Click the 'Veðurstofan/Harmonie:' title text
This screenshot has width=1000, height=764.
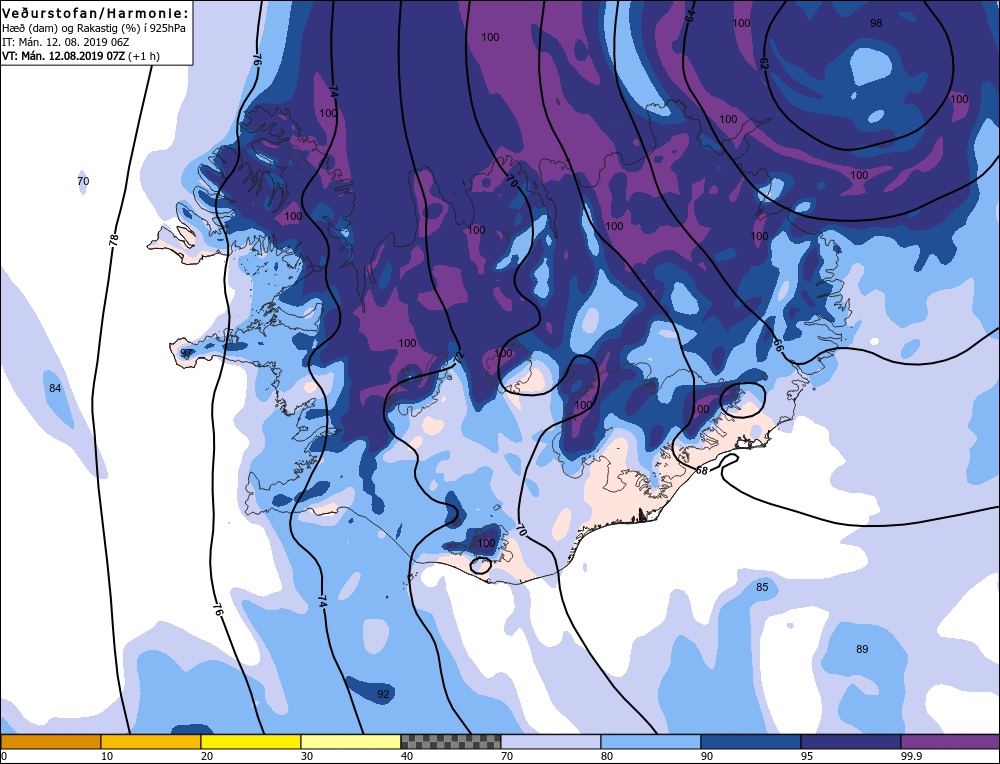click(x=96, y=13)
